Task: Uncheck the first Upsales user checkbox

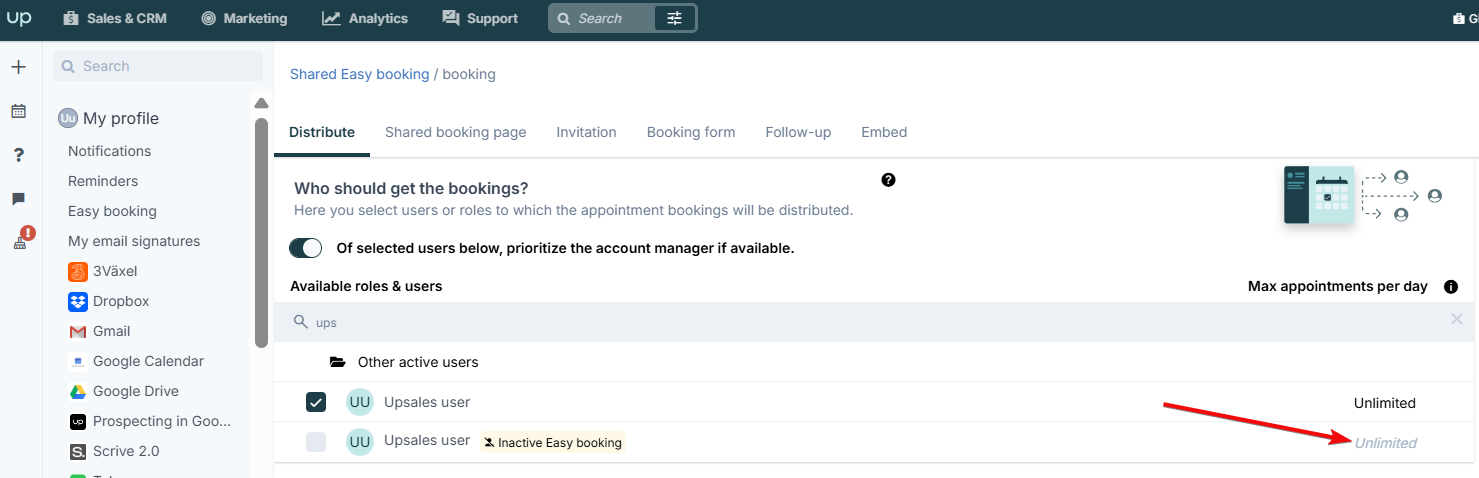Action: coord(316,402)
